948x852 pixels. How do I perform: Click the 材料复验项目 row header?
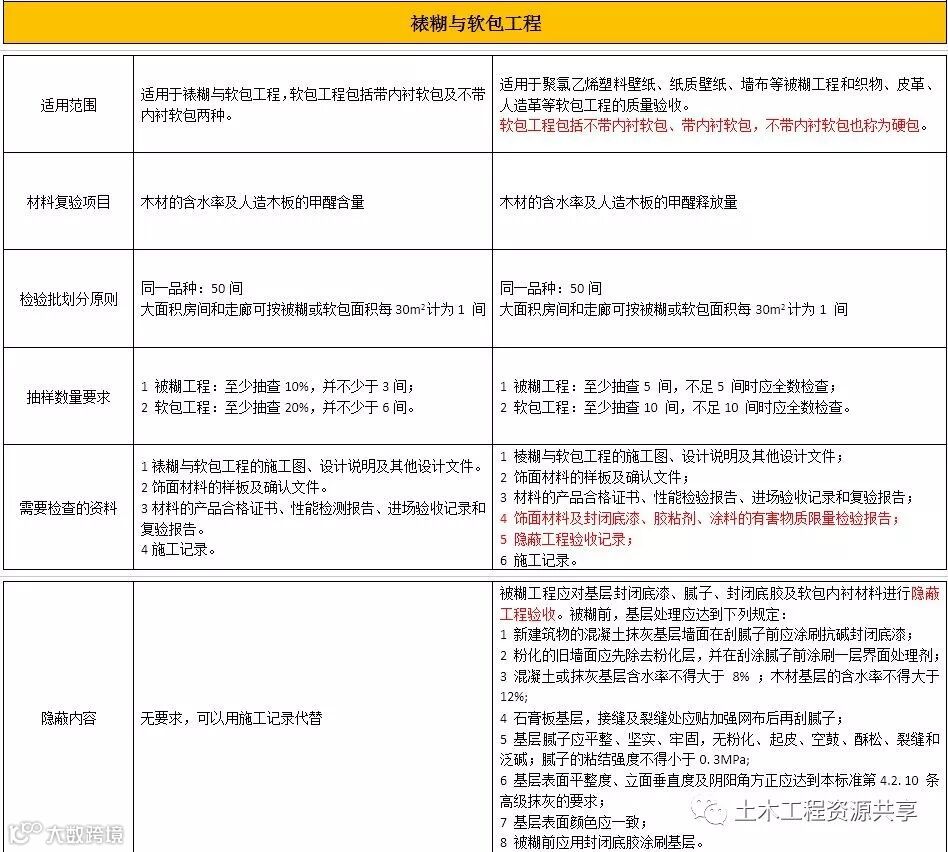pos(68,200)
